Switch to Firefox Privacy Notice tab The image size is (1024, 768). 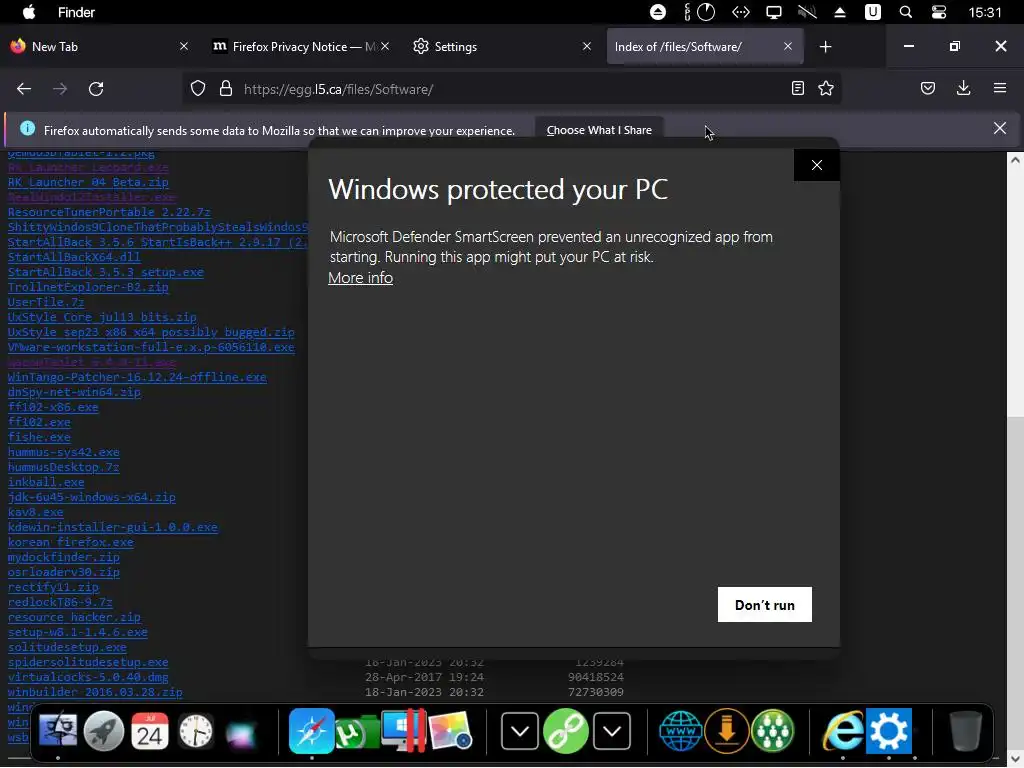(300, 46)
